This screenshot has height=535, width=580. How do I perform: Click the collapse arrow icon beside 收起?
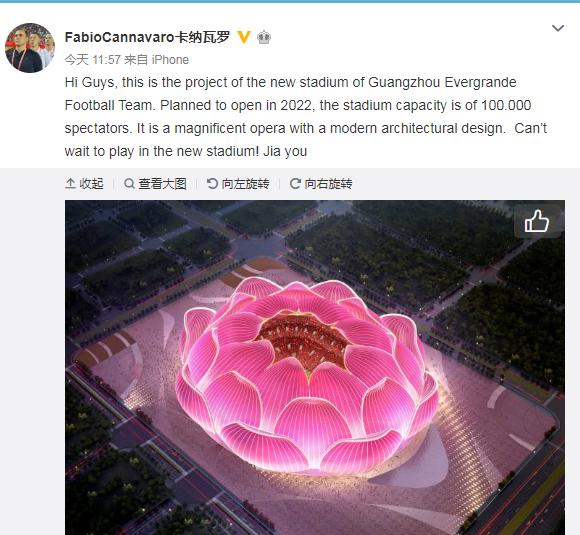(70, 183)
